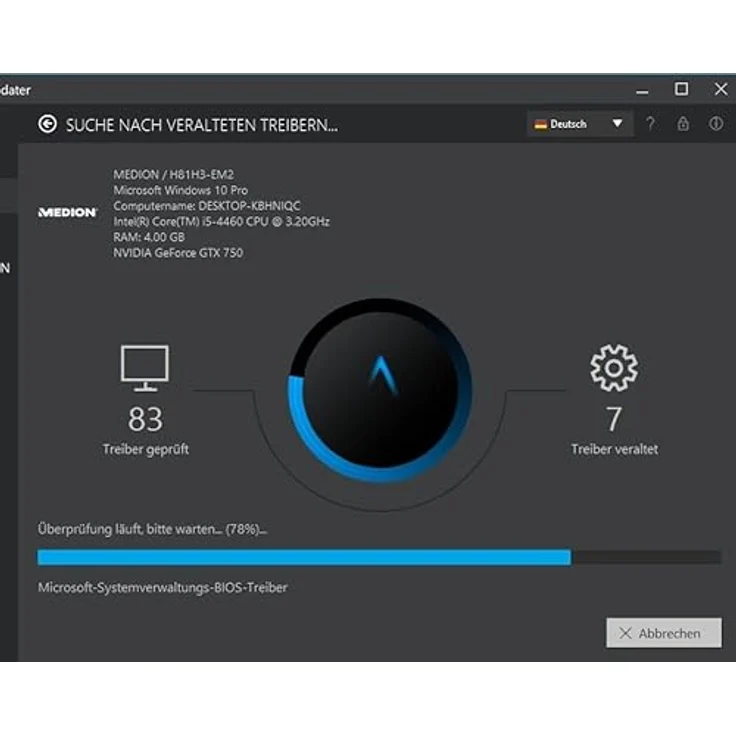Click the circular scan dial
736x736 pixels.
click(x=380, y=390)
